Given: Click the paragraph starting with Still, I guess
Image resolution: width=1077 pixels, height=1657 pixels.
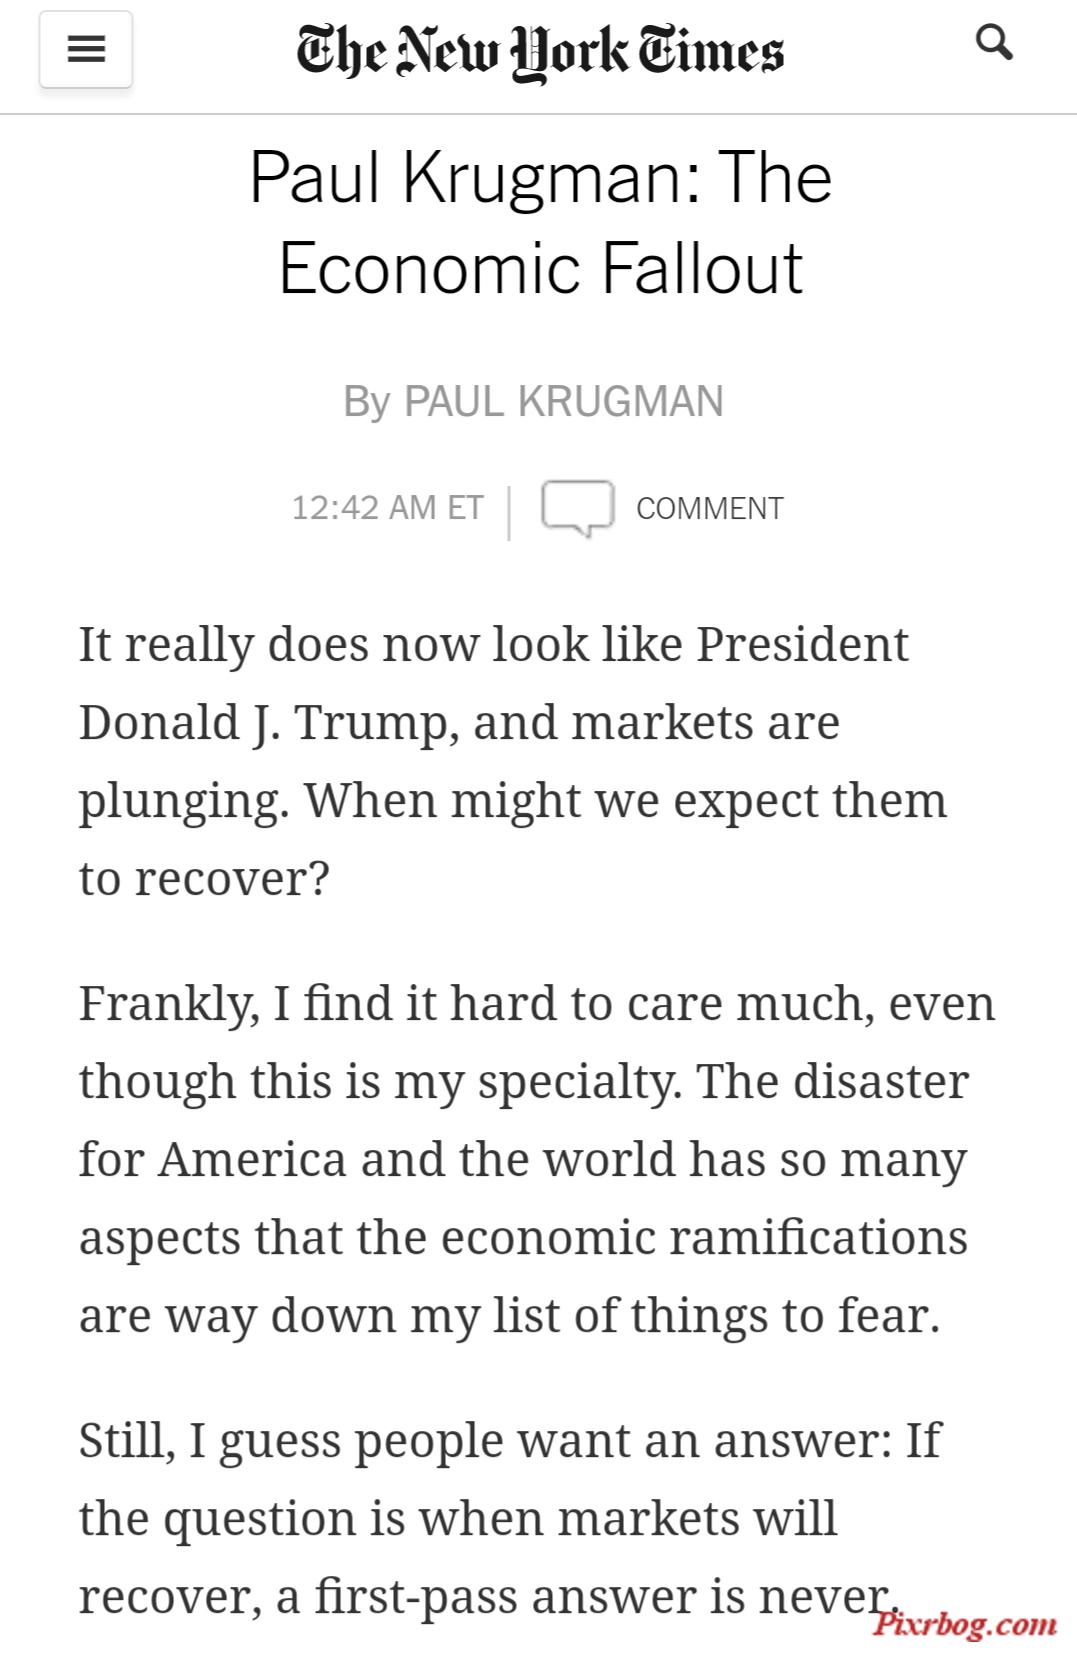Looking at the screenshot, I should pyautogui.click(x=510, y=1517).
